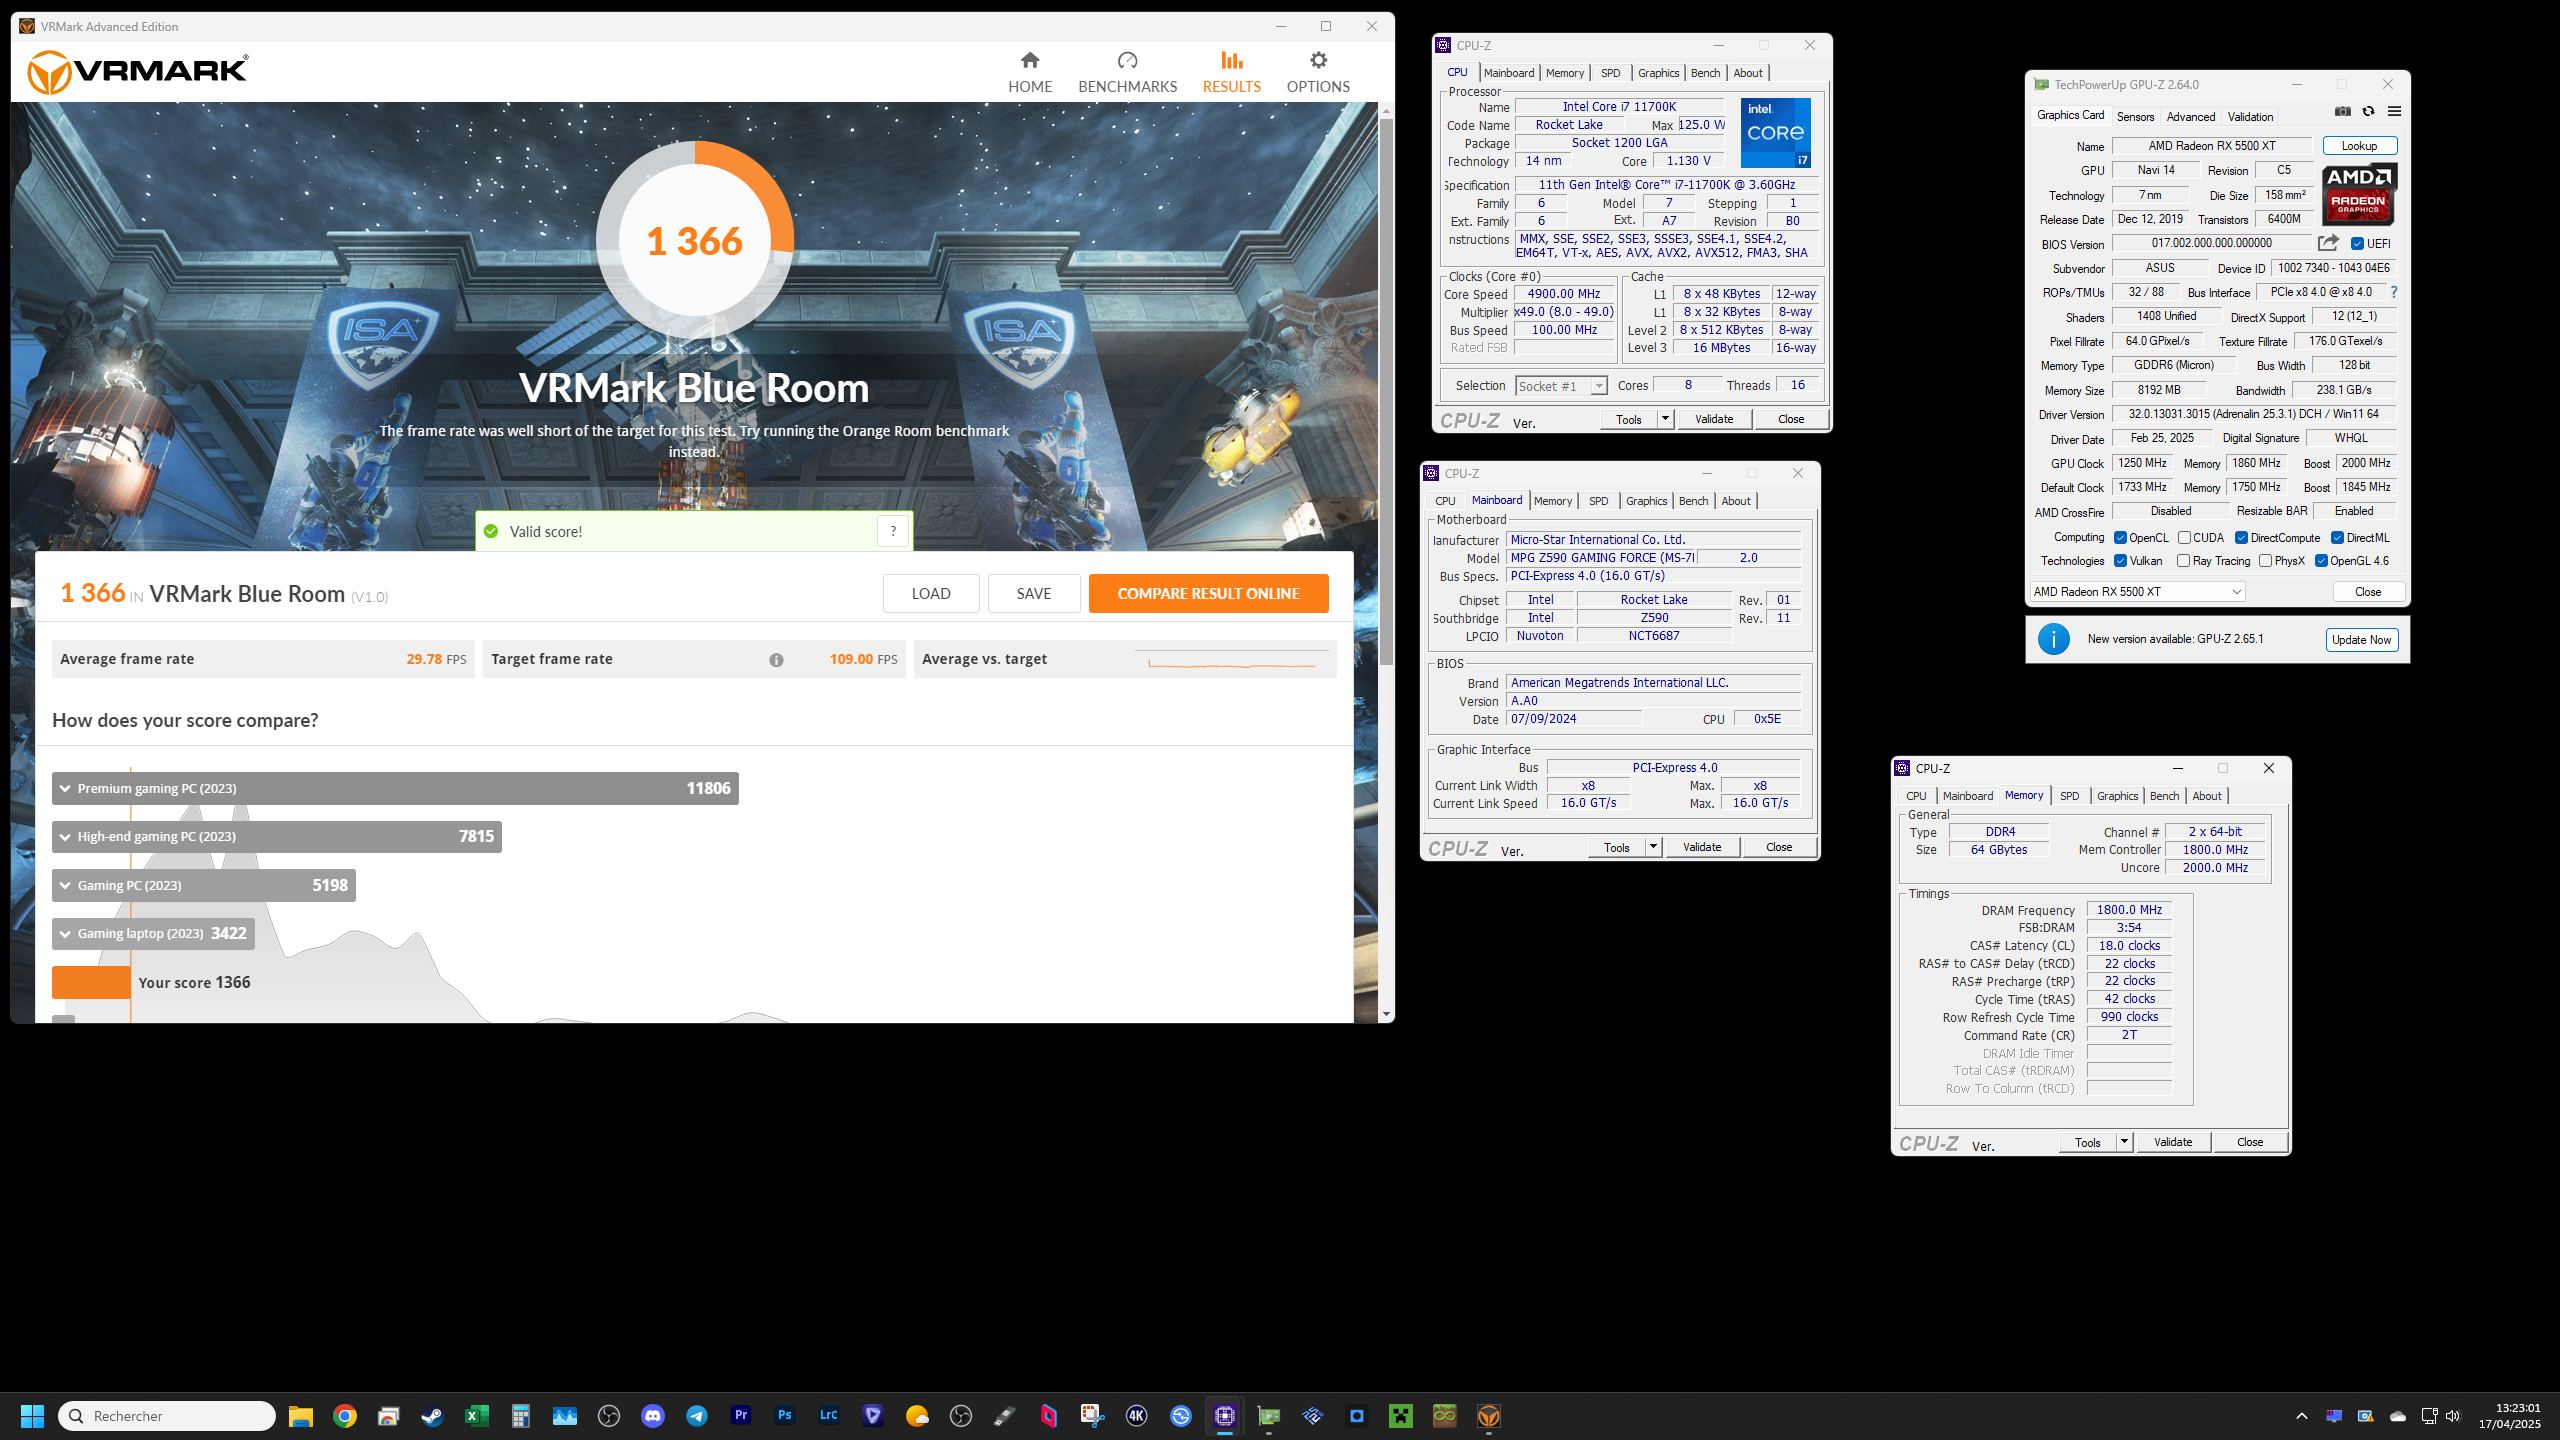Toggle the UEFI checkbox in GPU-Z
This screenshot has width=2560, height=1440.
(x=2358, y=244)
